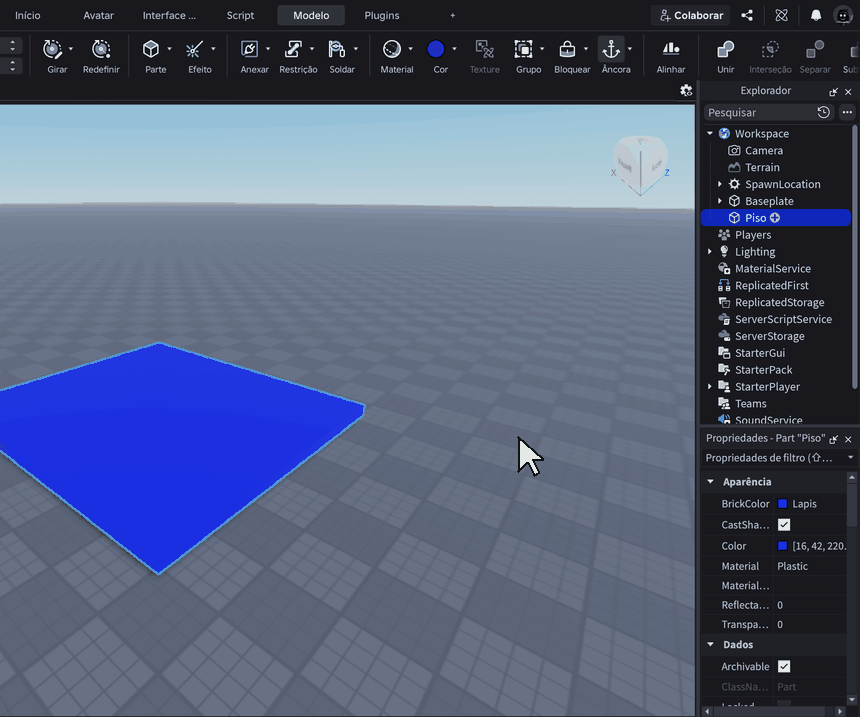860x717 pixels.
Task: Add a child object to Piso
Action: tap(775, 218)
